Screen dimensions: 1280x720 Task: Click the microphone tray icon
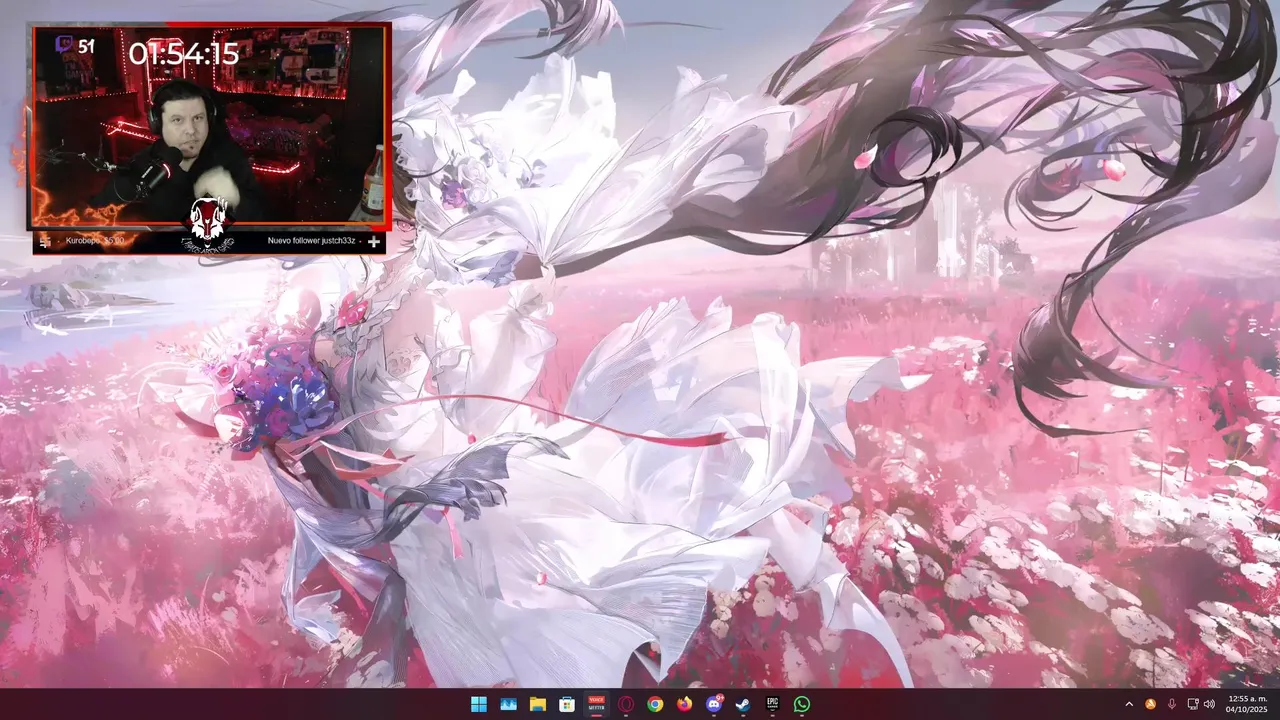click(1171, 704)
